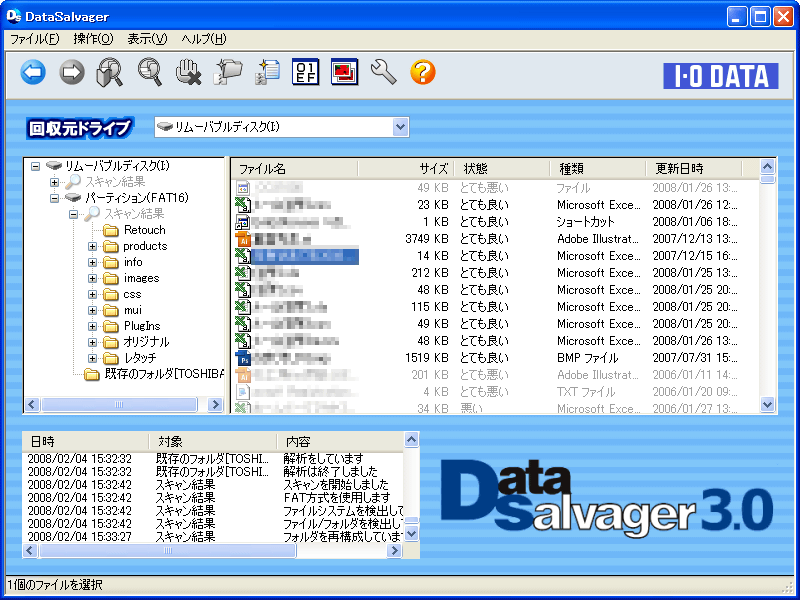Click log panel horizontal scroll right arrow
This screenshot has height=600, width=800.
point(393,551)
